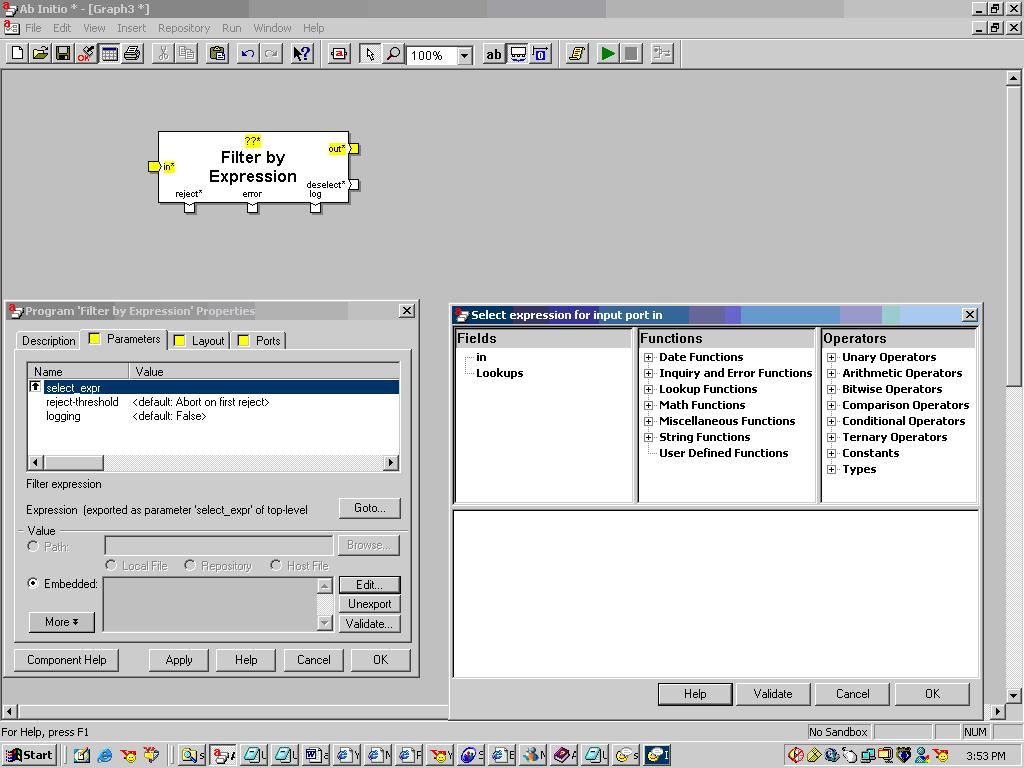
Task: Click the context help pointer icon
Action: (302, 54)
